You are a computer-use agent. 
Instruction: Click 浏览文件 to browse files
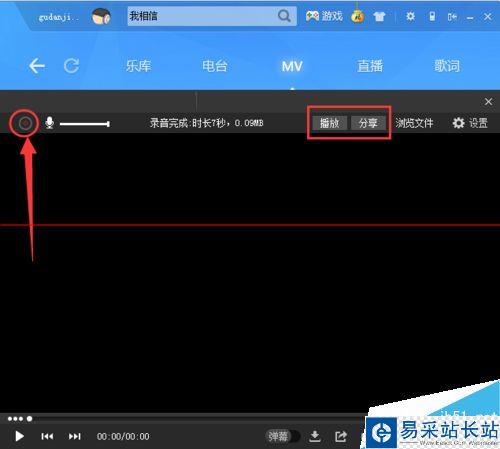coord(414,123)
